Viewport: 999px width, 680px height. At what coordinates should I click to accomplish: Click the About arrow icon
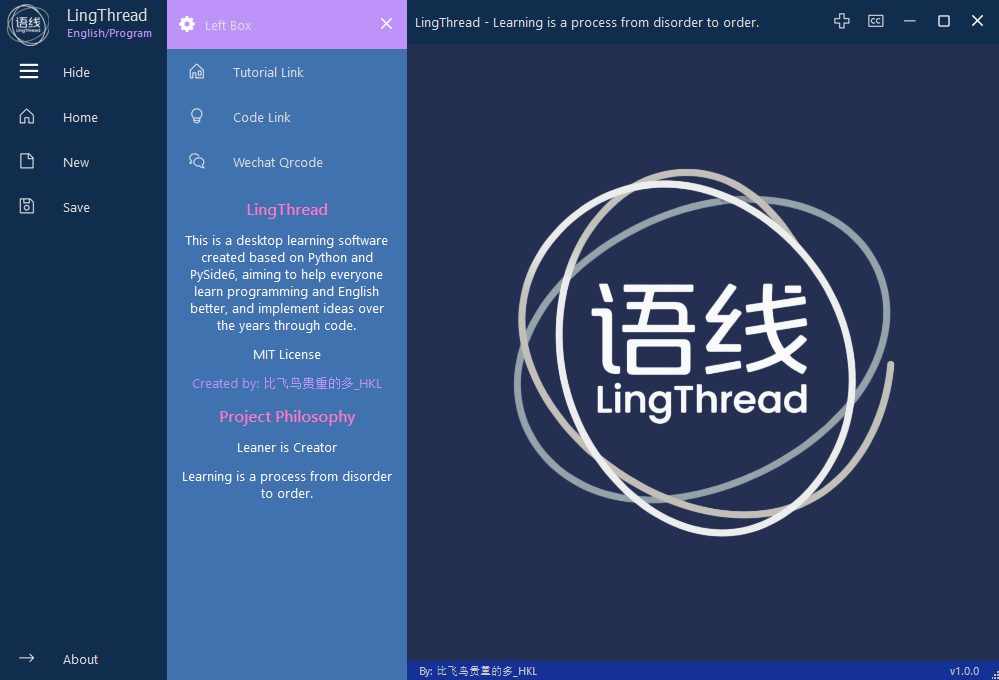click(27, 658)
